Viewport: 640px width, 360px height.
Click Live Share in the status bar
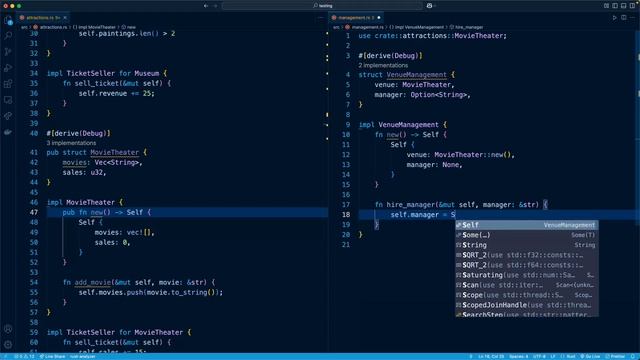coord(52,357)
